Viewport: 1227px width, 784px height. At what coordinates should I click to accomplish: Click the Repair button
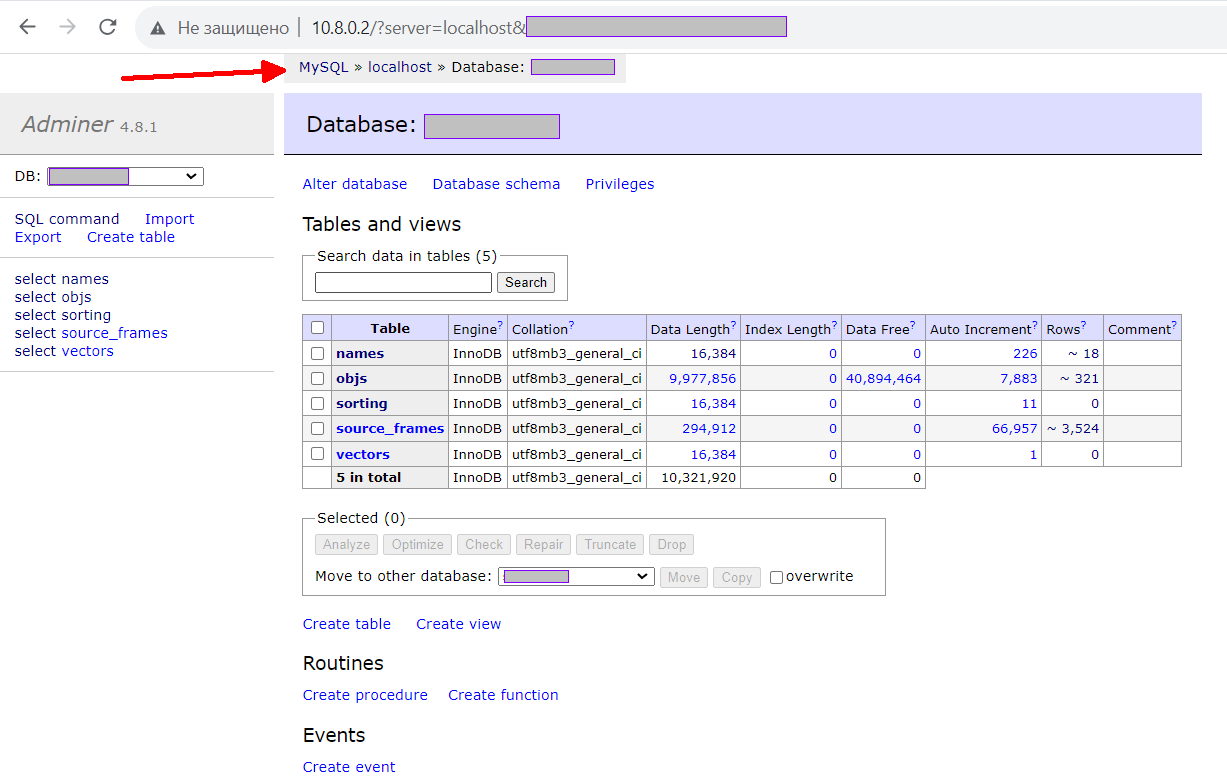[543, 545]
